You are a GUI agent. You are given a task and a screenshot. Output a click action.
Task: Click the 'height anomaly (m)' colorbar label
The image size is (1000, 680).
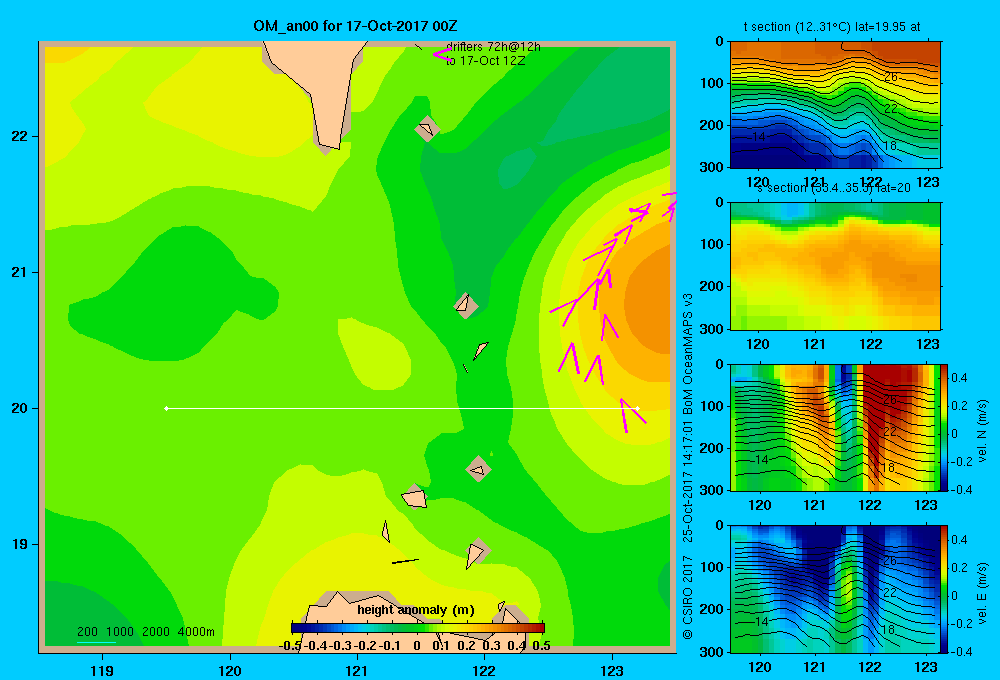pos(416,610)
